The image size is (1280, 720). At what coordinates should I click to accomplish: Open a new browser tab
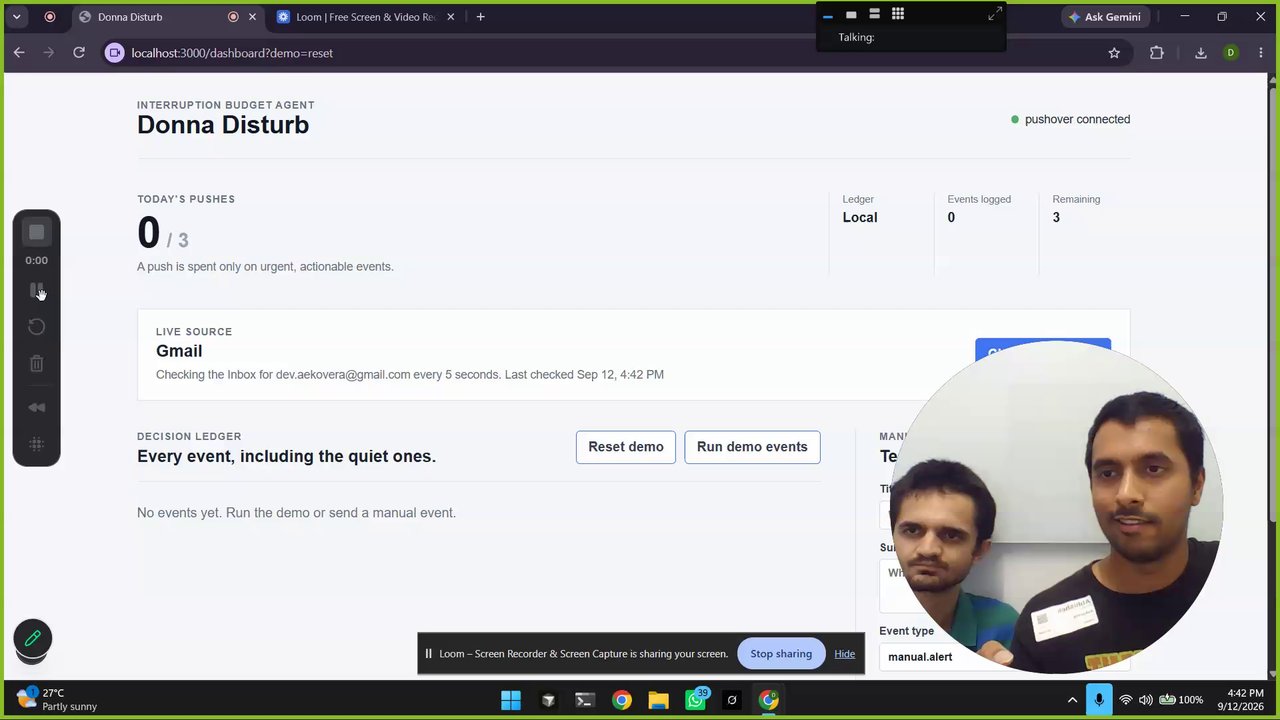[x=480, y=17]
